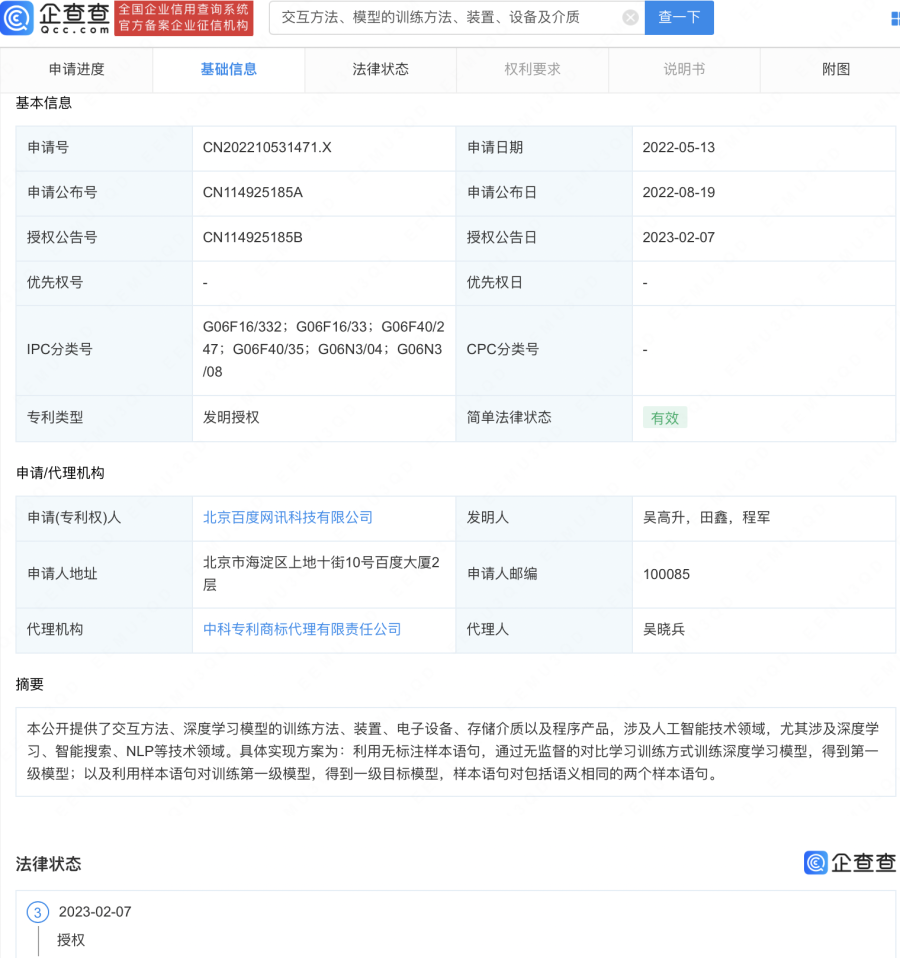
Task: Click application number CN202210531471.X
Action: click(x=267, y=148)
